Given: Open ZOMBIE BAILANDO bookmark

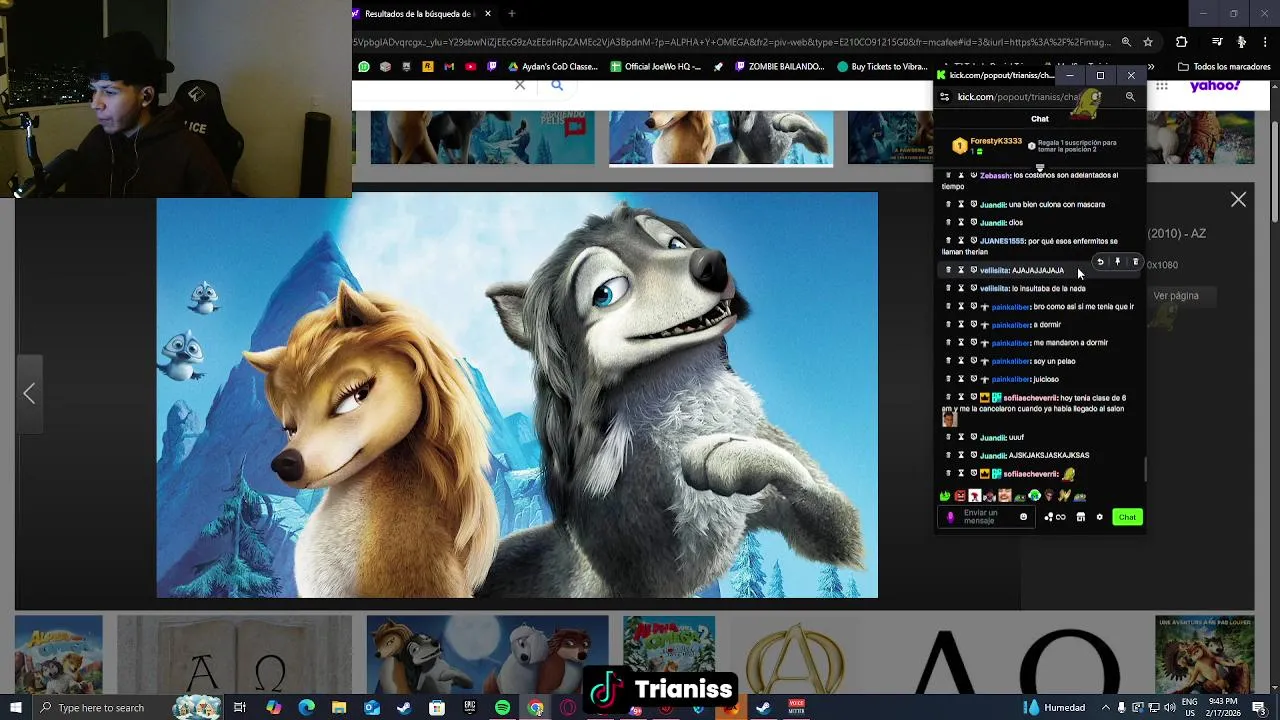Looking at the screenshot, I should click(779, 67).
